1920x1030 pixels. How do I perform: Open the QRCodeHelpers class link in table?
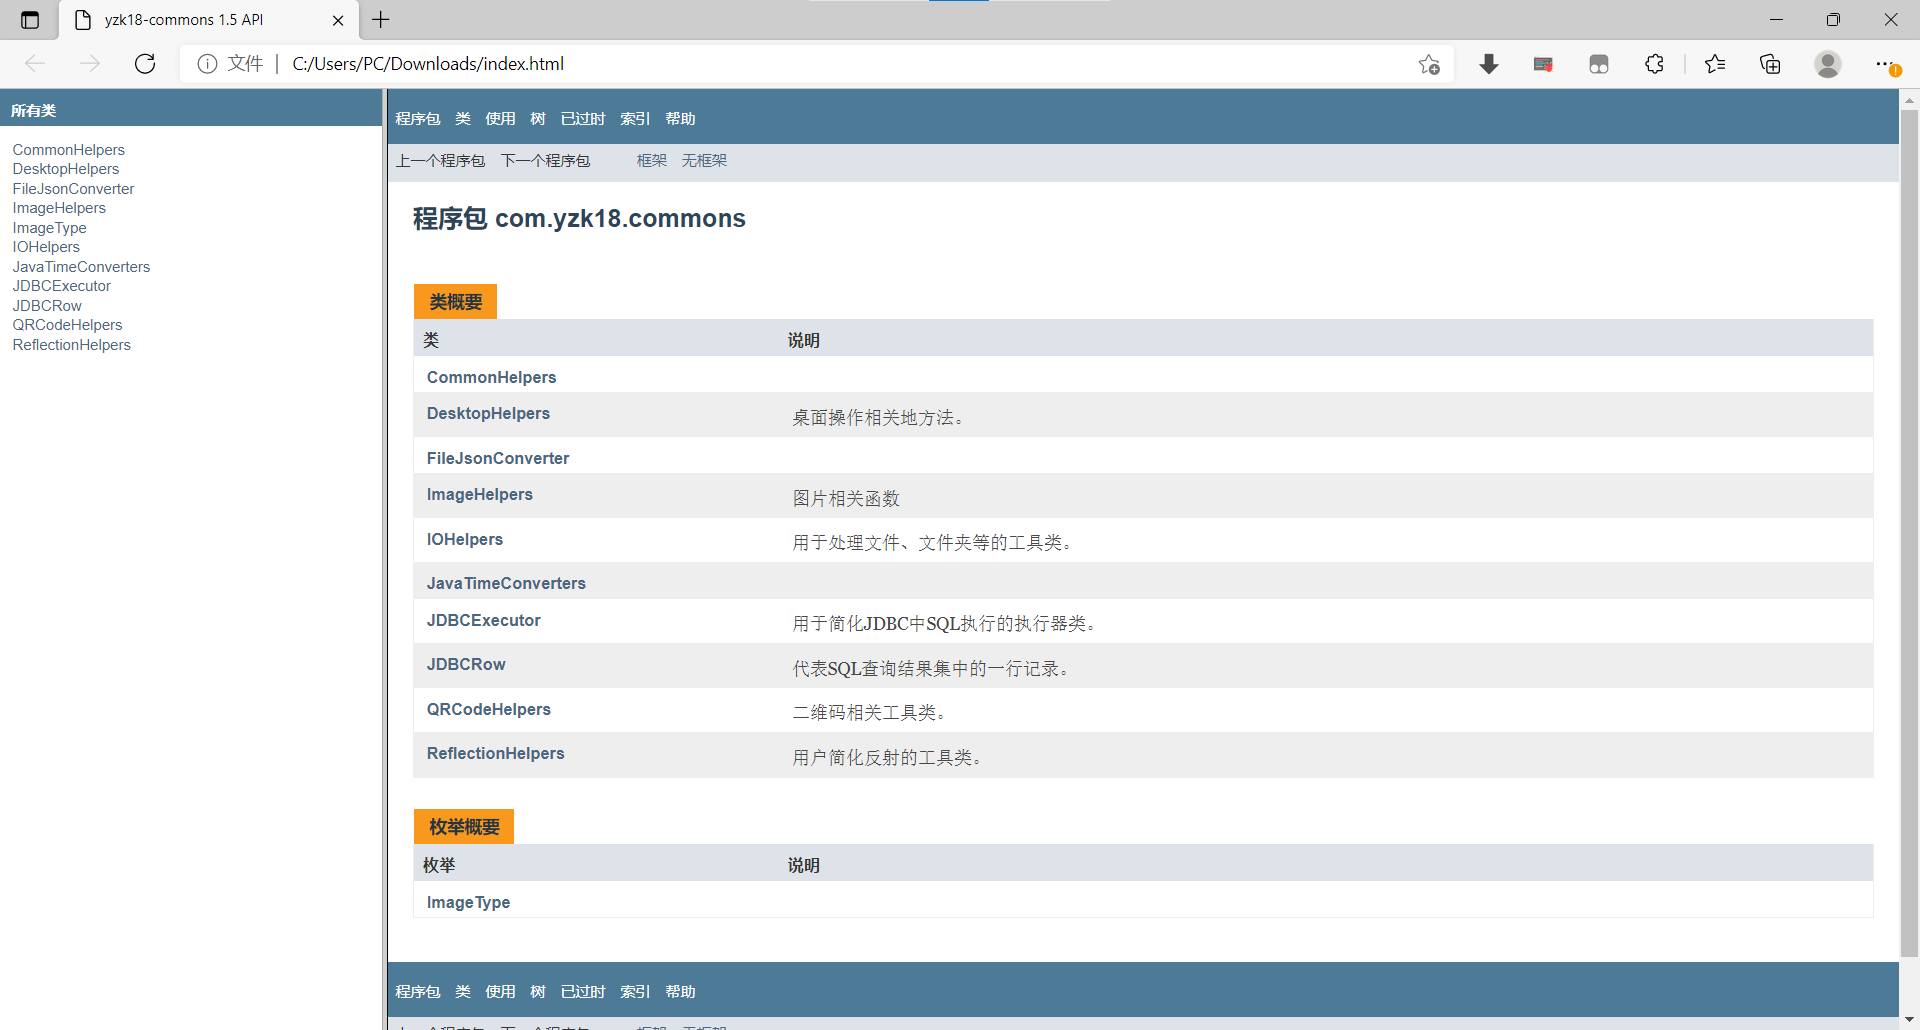tap(488, 709)
